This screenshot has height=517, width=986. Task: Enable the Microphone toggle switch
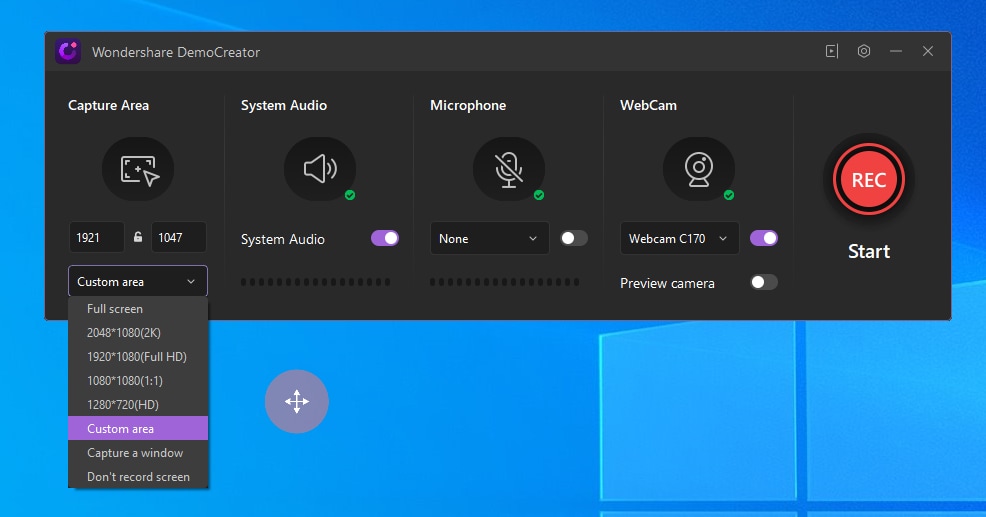(x=574, y=238)
